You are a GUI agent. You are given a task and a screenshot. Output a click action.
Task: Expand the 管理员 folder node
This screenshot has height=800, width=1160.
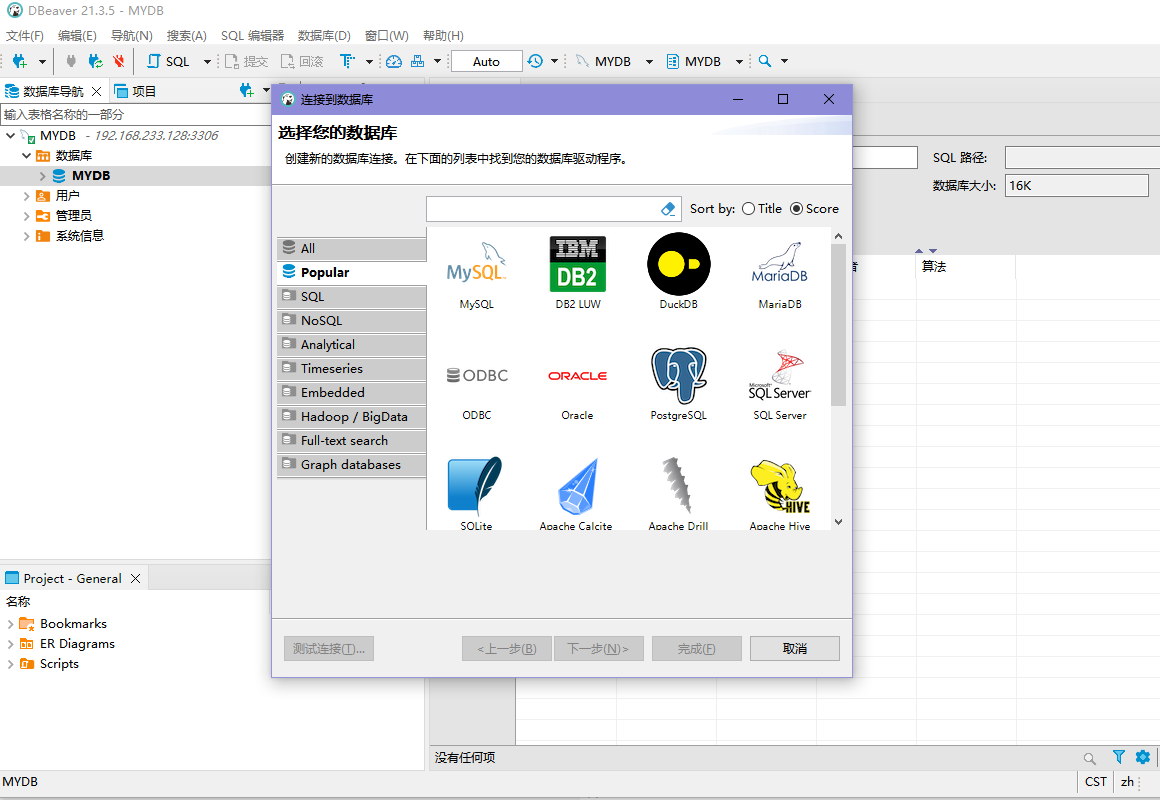27,215
